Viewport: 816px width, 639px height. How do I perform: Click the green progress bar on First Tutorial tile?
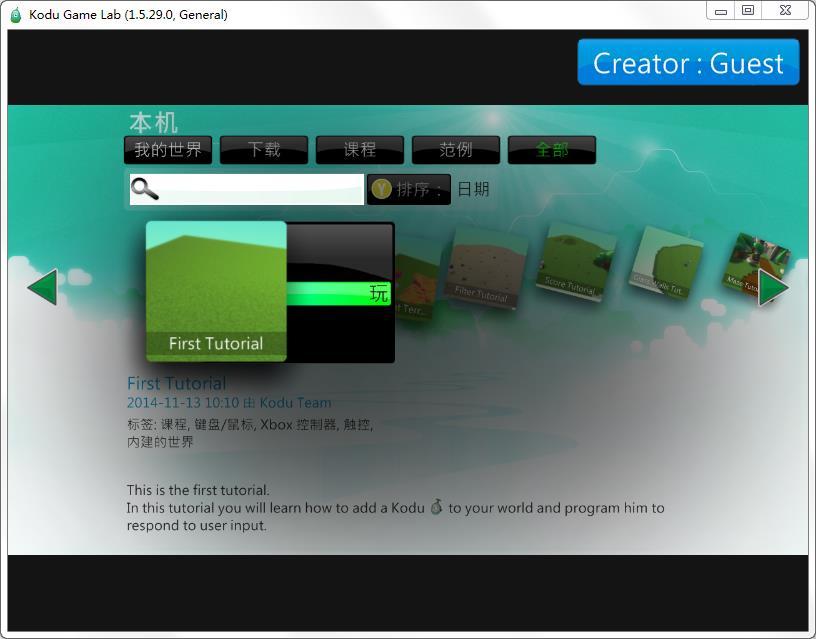340,293
